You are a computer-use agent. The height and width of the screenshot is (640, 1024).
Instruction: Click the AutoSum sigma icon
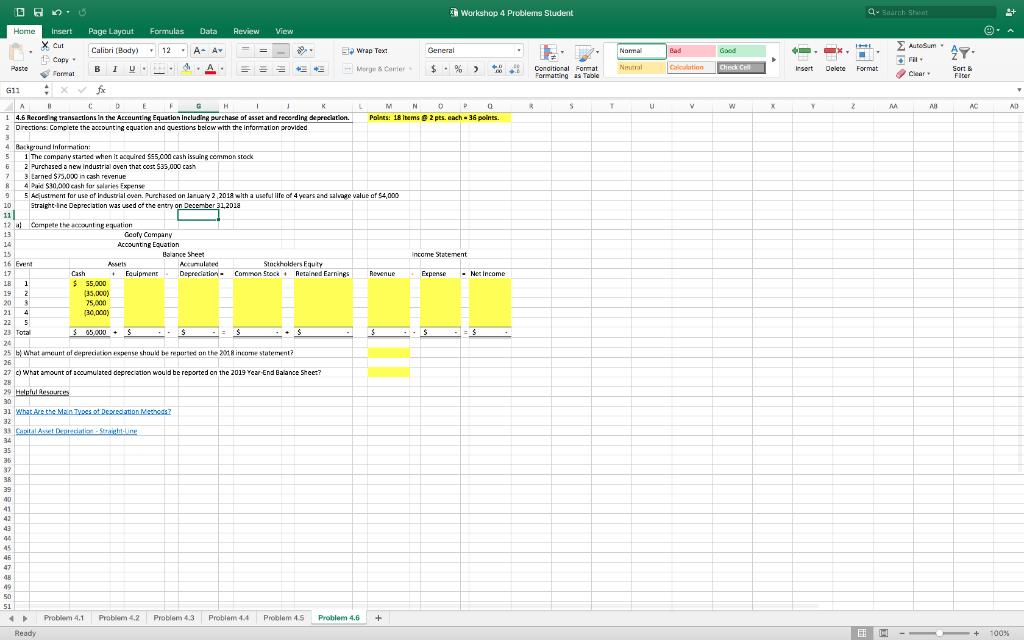coord(903,46)
